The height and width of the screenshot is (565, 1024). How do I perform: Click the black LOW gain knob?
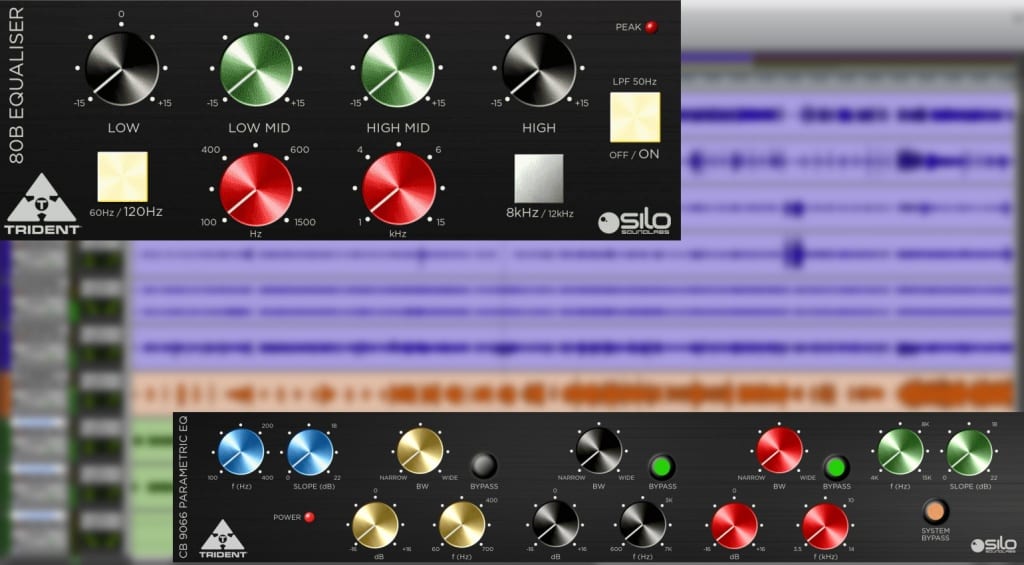pos(122,68)
